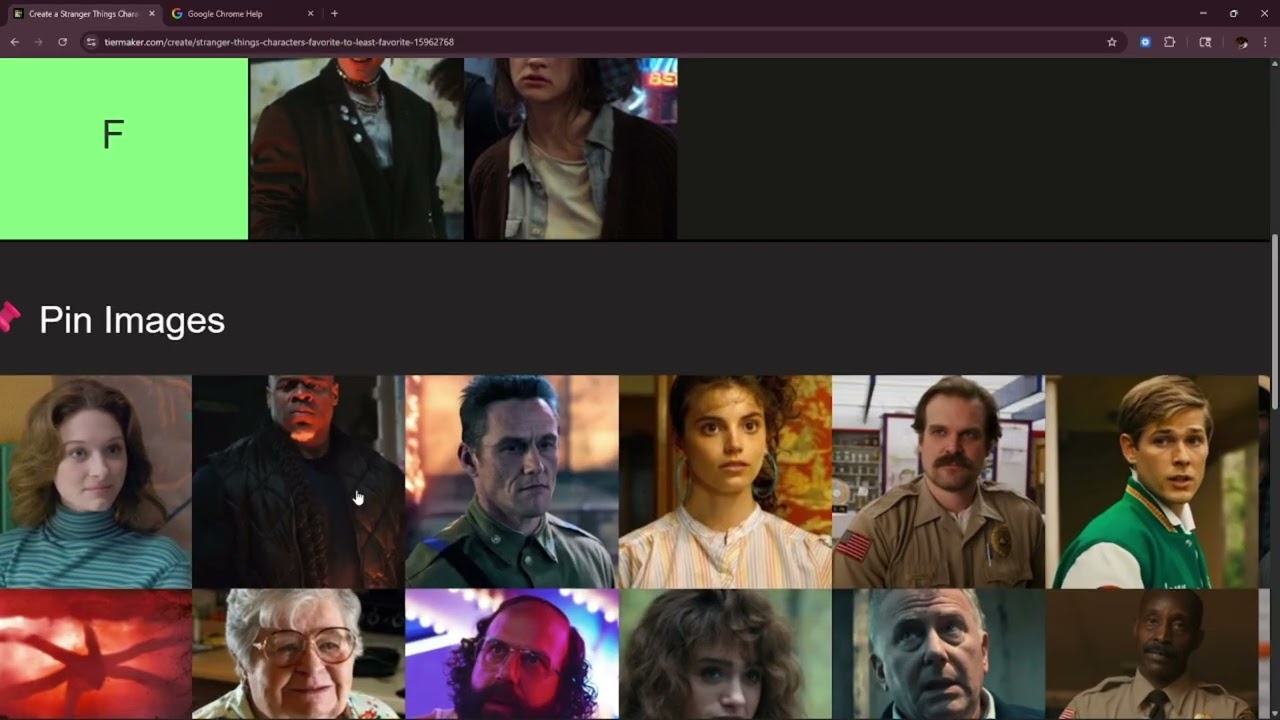Click the pink pushpin icon beside Pin Images

10,317
